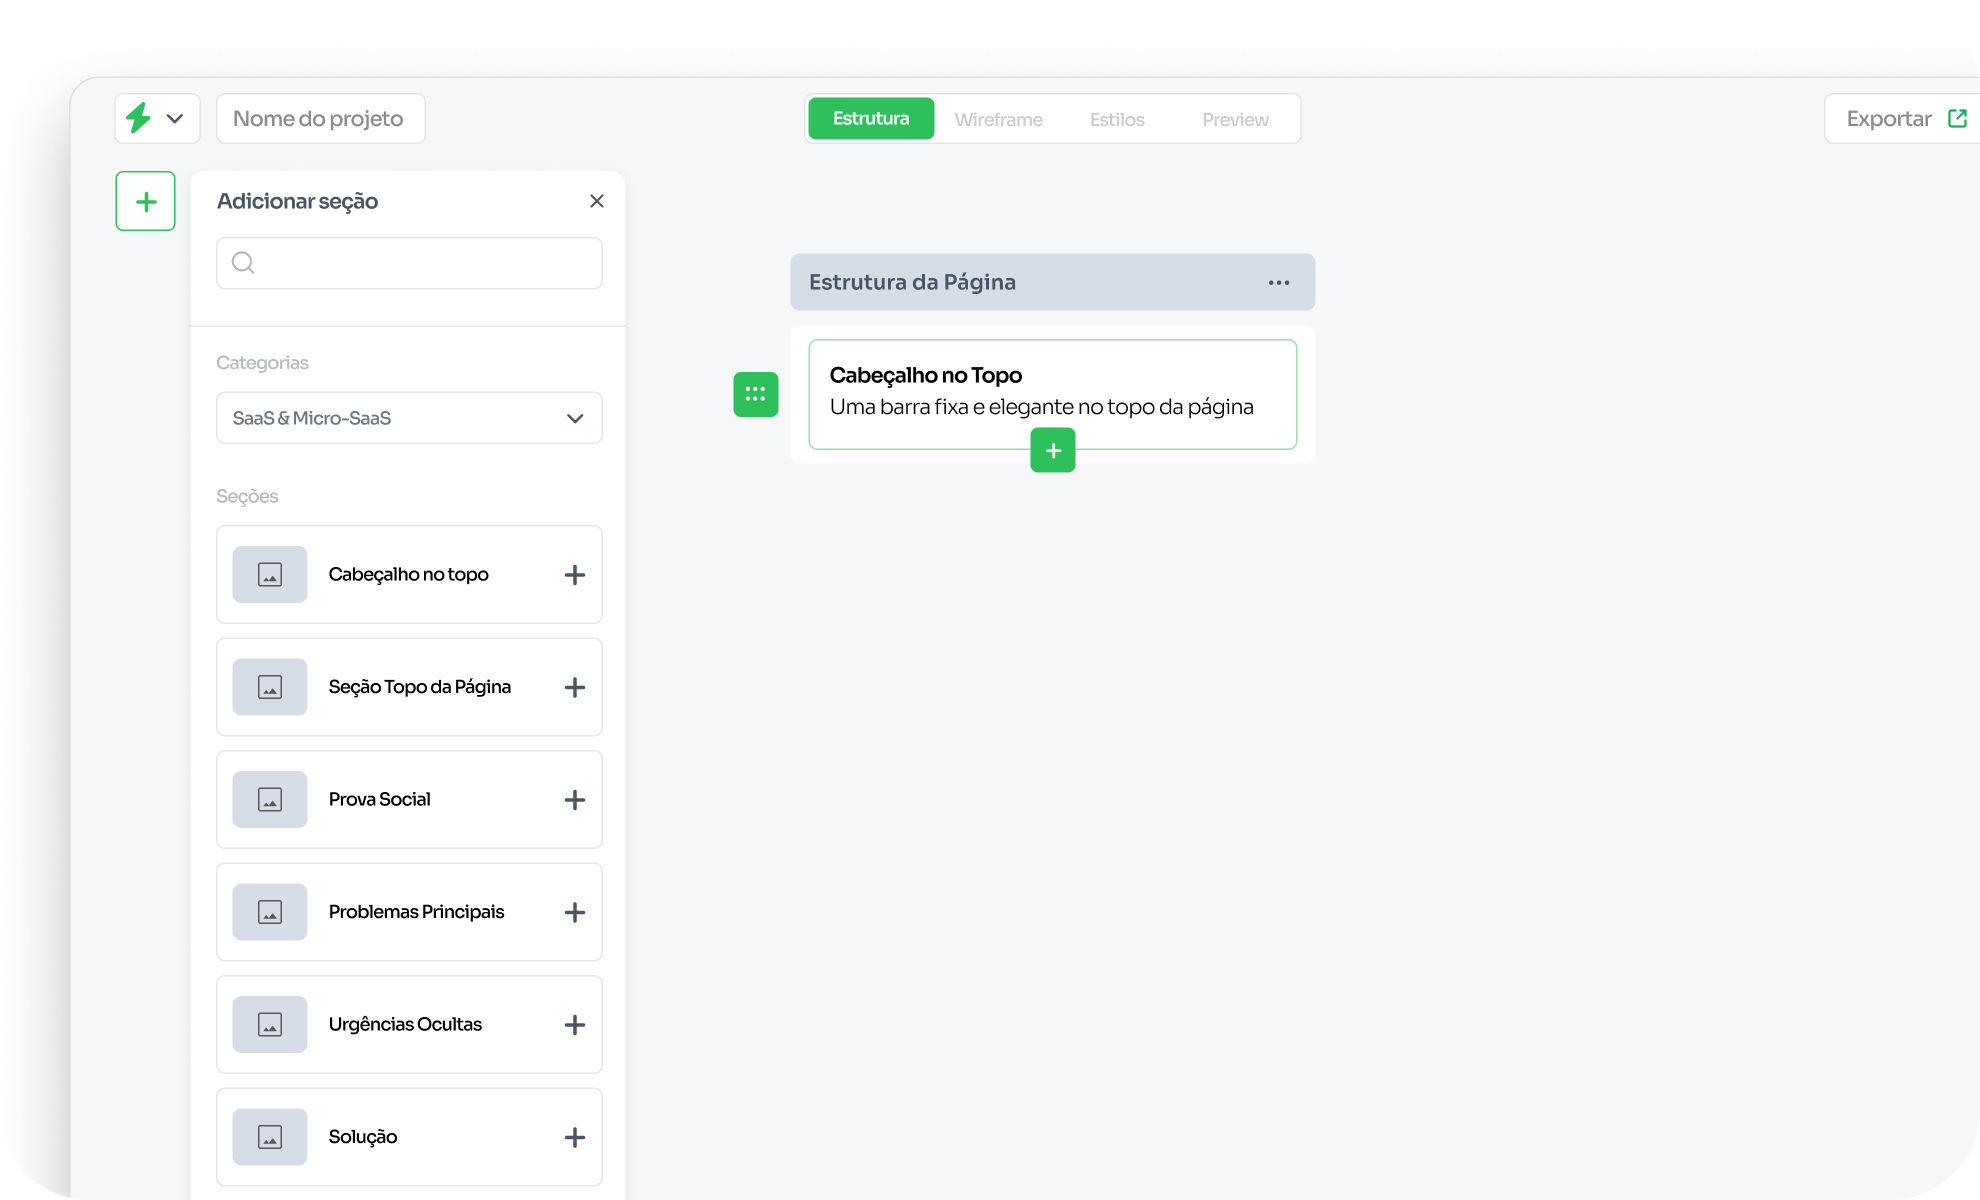Add the Prova Social section
Screen dimensions: 1980x1200
pyautogui.click(x=574, y=800)
